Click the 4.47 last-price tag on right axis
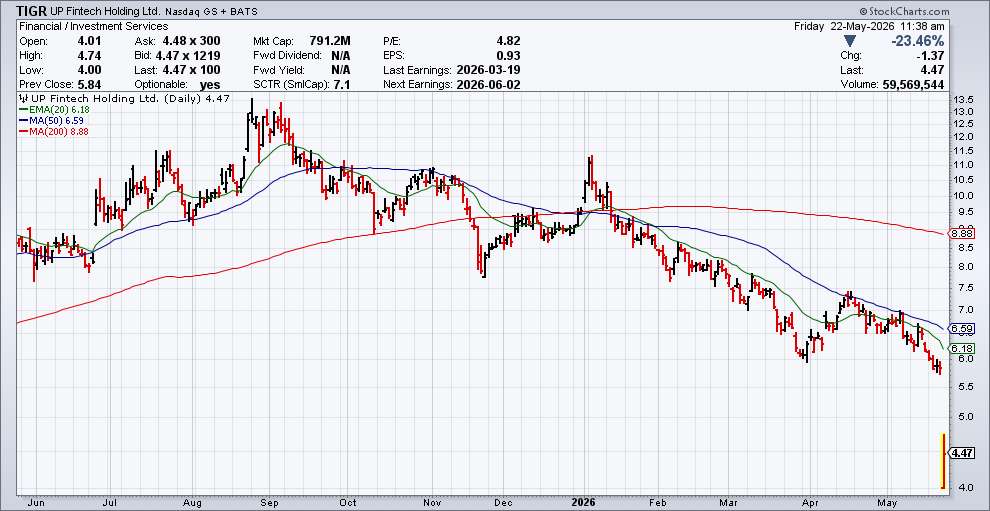Image resolution: width=990 pixels, height=511 pixels. (x=962, y=453)
